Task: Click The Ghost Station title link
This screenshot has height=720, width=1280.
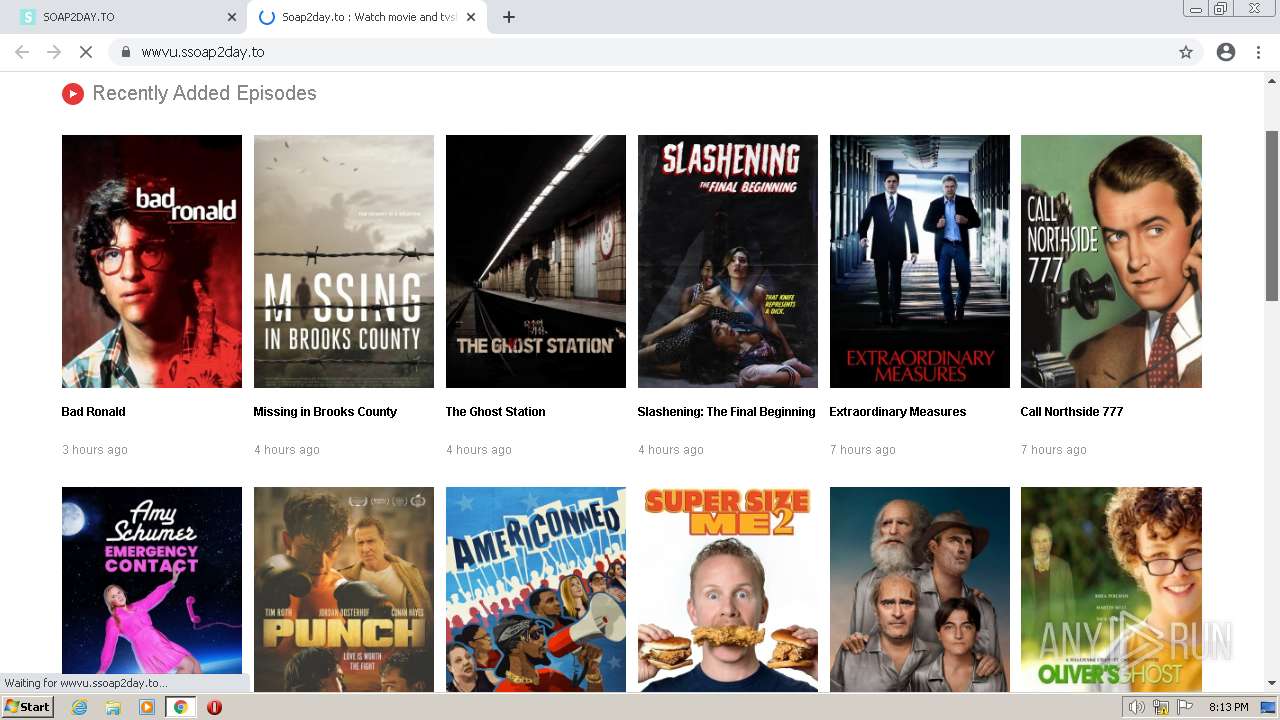Action: 495,412
